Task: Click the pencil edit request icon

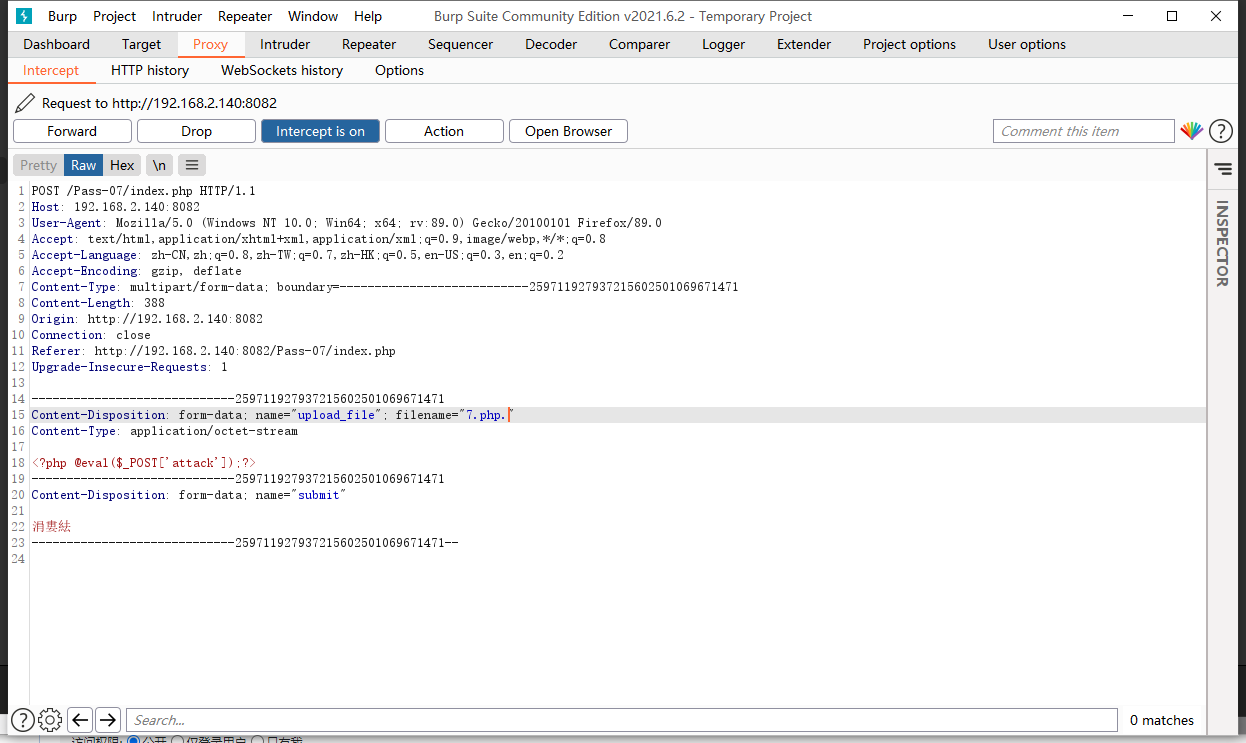Action: [x=25, y=103]
